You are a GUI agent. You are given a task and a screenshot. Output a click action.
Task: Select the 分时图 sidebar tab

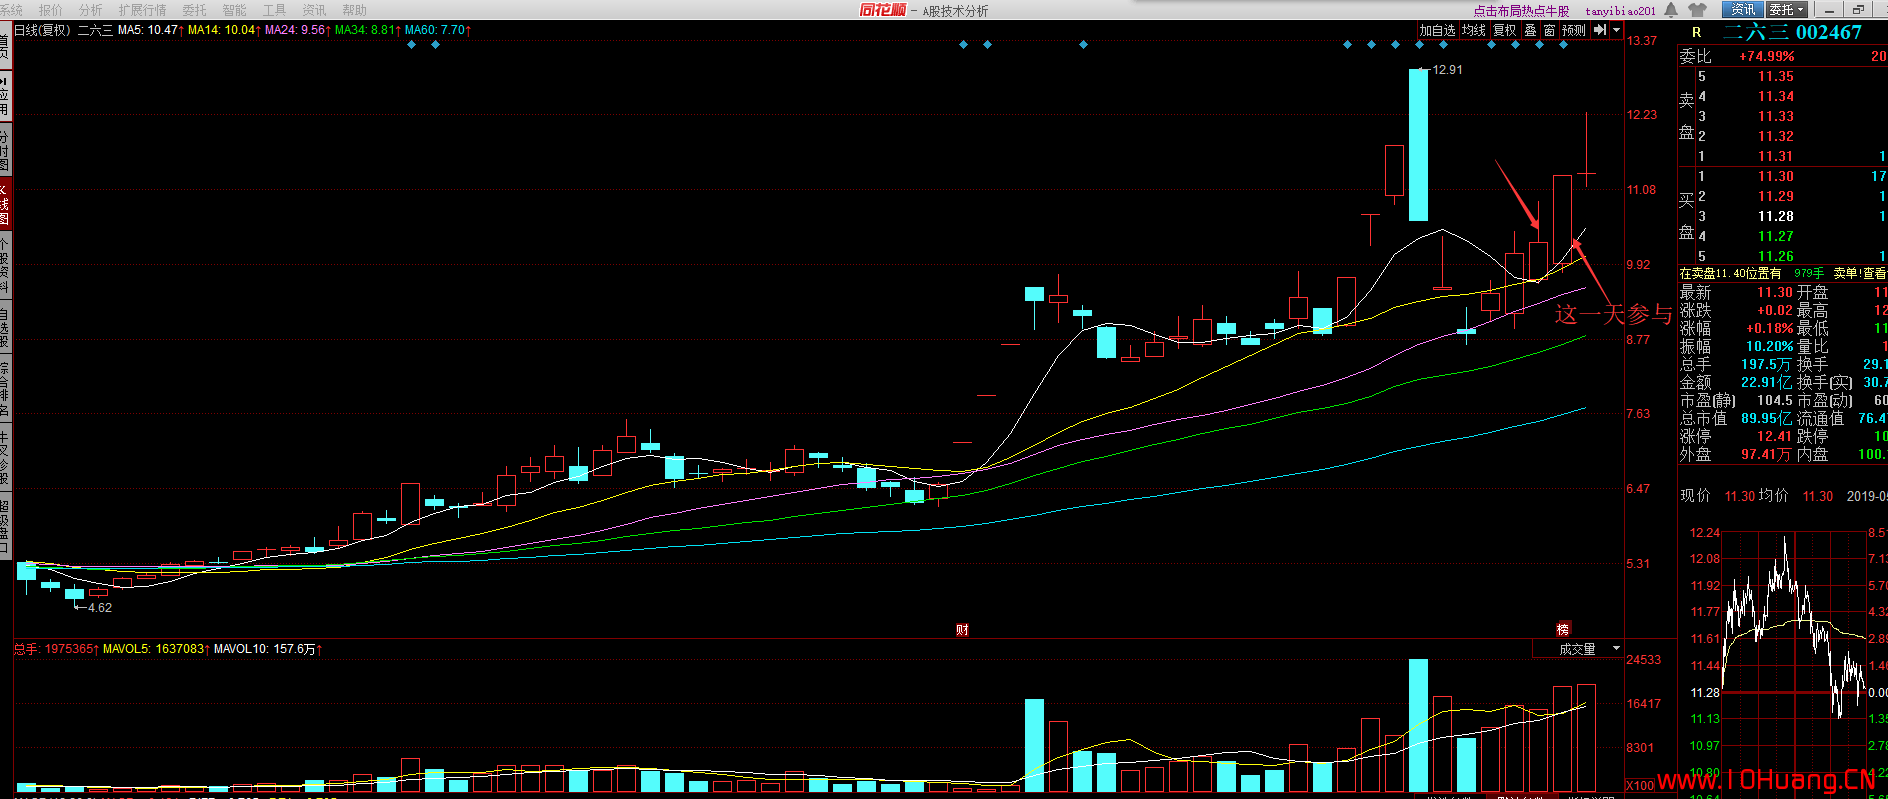pyautogui.click(x=5, y=150)
